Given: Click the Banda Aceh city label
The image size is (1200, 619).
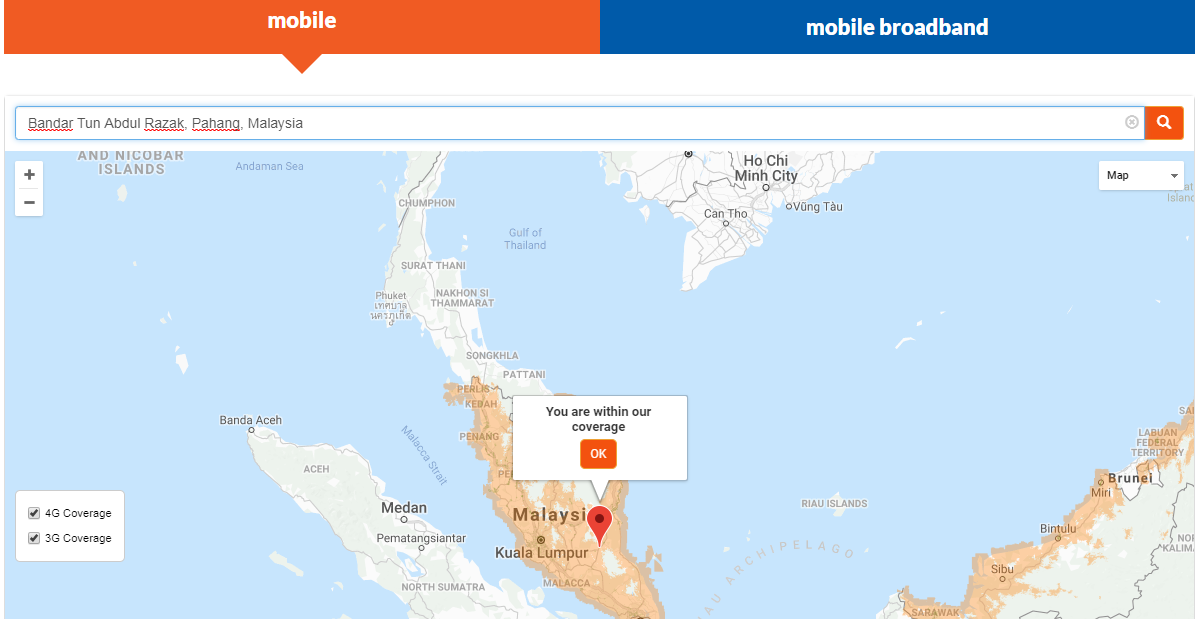Looking at the screenshot, I should point(251,420).
